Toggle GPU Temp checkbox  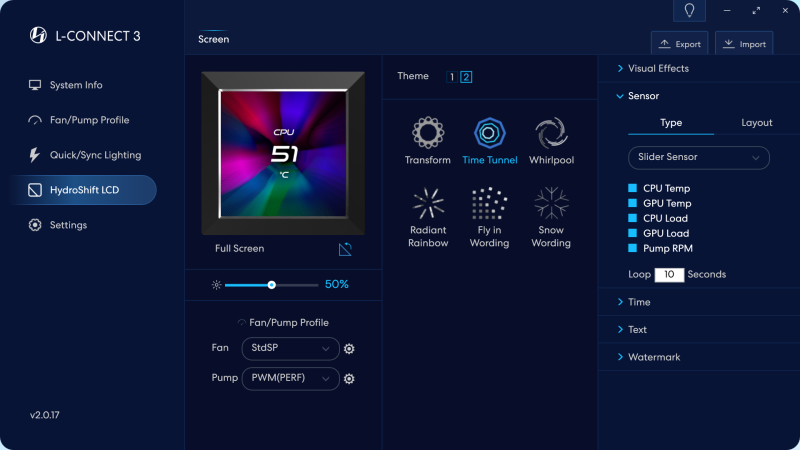633,203
